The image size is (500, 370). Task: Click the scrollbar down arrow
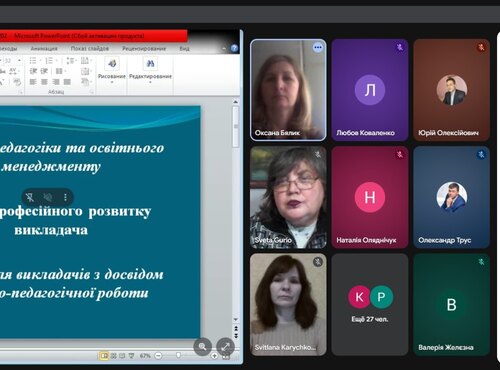236,320
